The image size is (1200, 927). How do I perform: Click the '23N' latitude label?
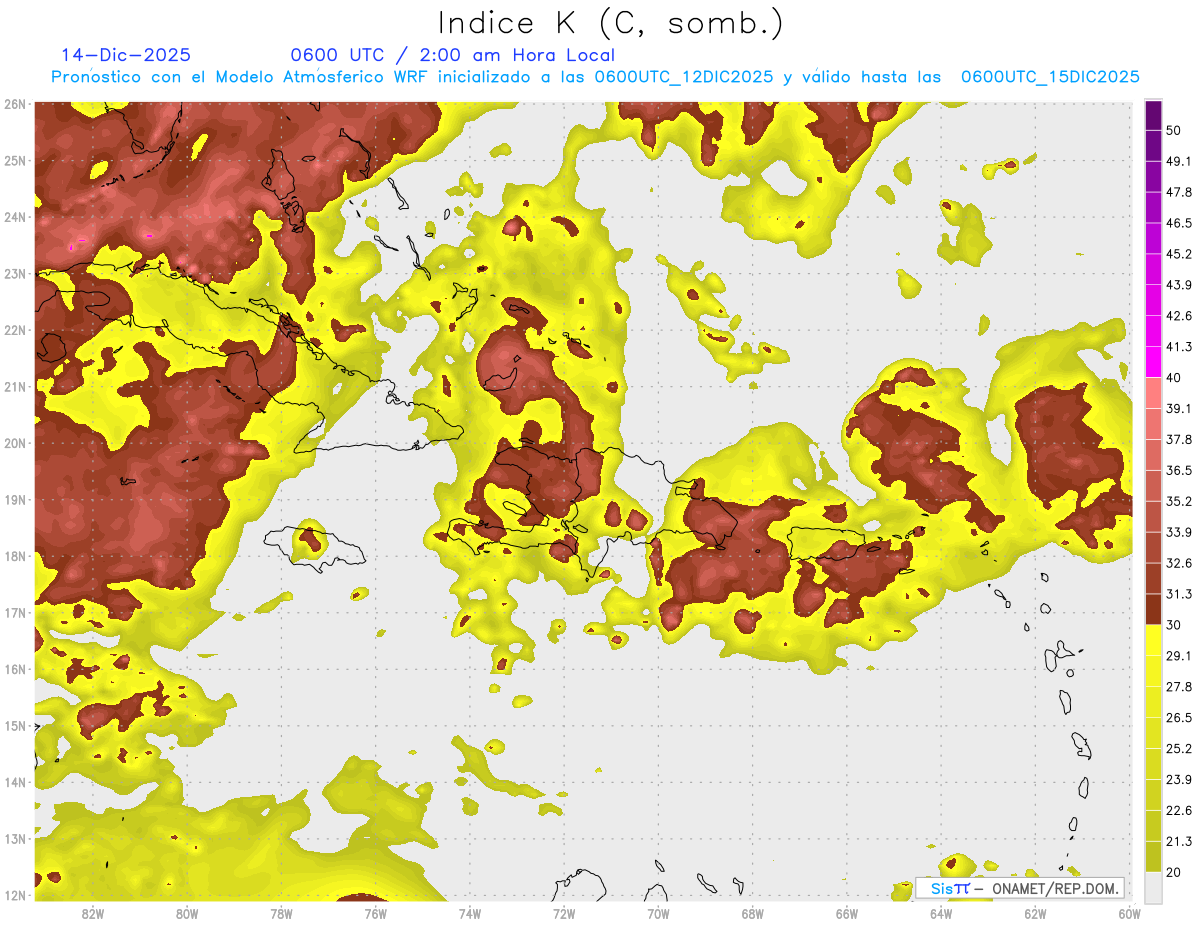[14, 273]
